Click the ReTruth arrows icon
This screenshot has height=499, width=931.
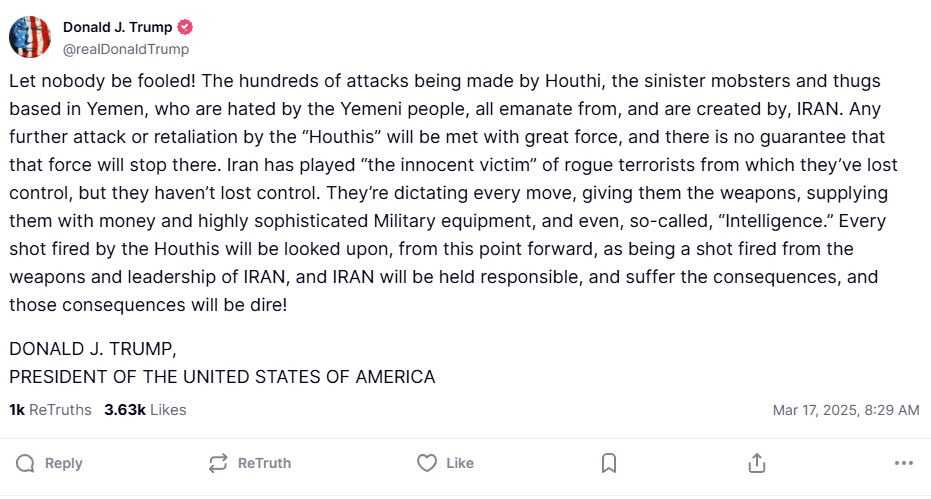click(x=218, y=463)
